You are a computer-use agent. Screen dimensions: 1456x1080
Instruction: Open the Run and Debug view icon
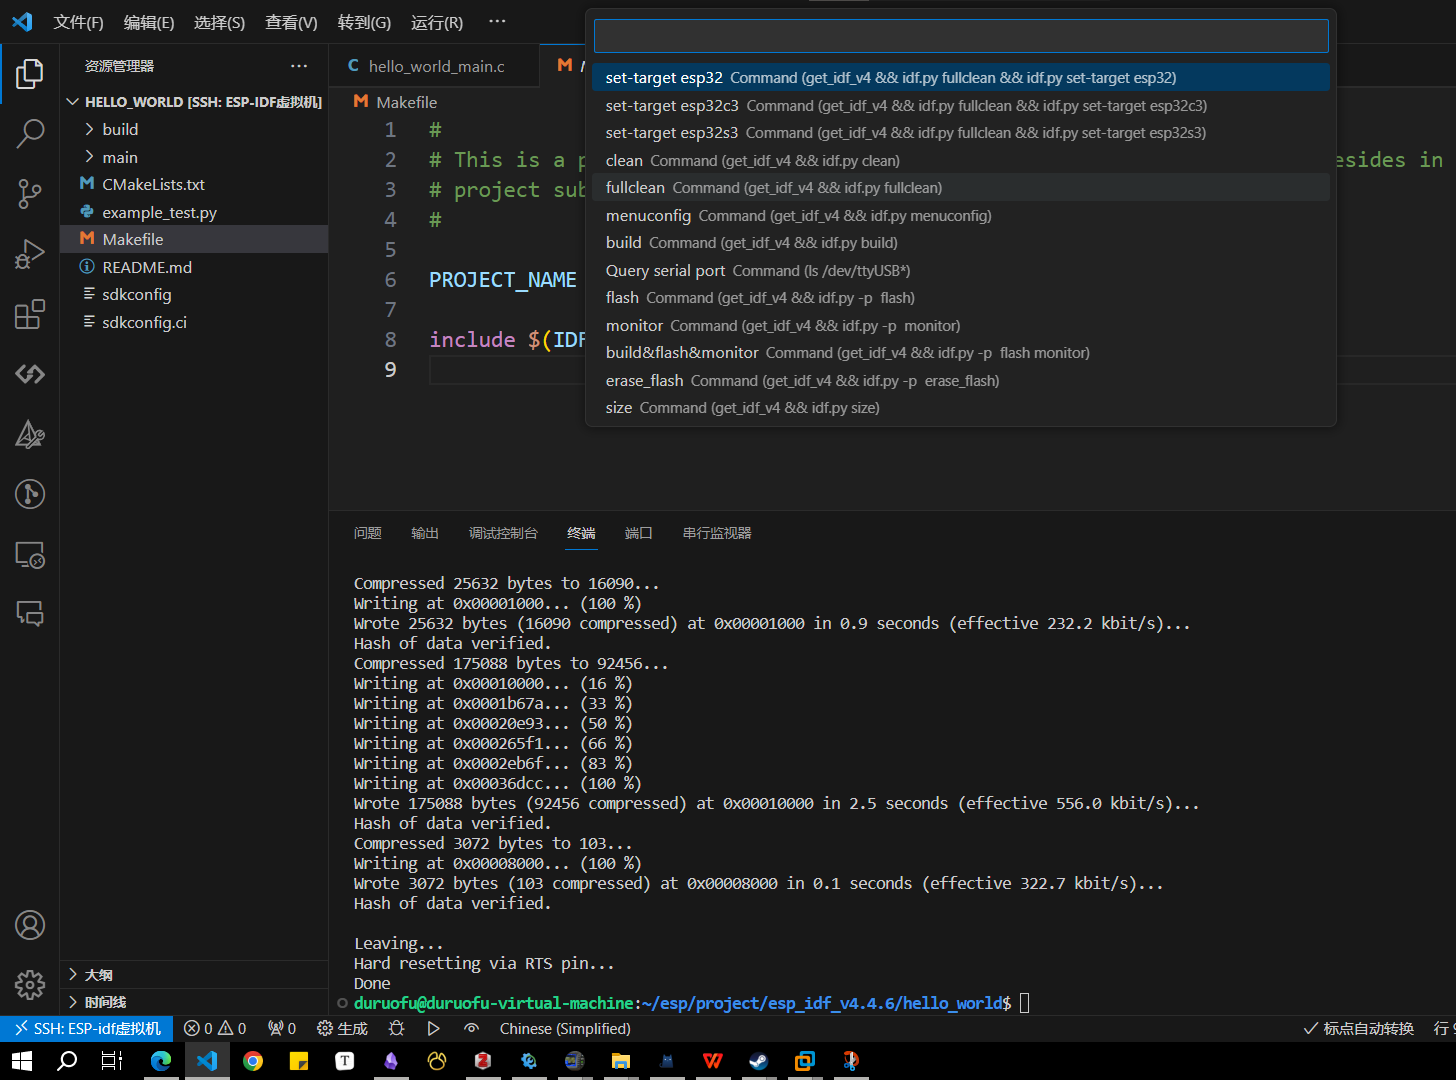pyautogui.click(x=30, y=254)
